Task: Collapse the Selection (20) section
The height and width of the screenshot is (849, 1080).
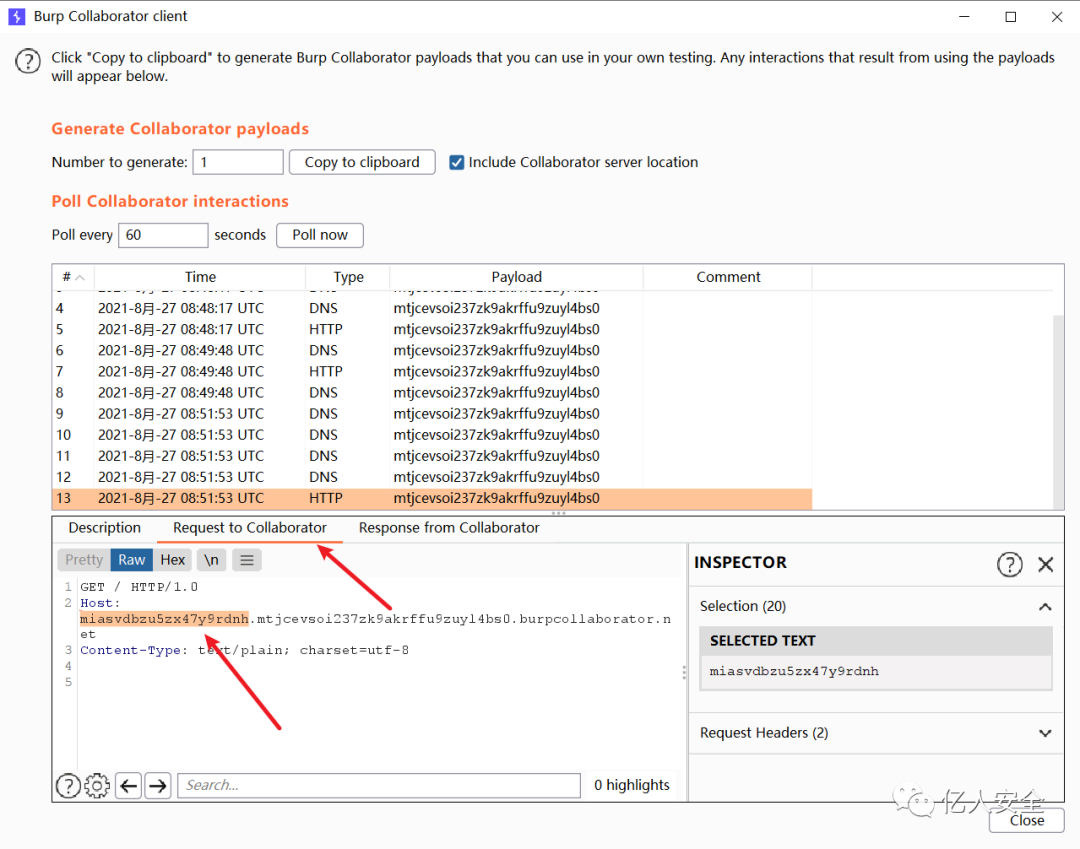Action: click(1045, 607)
